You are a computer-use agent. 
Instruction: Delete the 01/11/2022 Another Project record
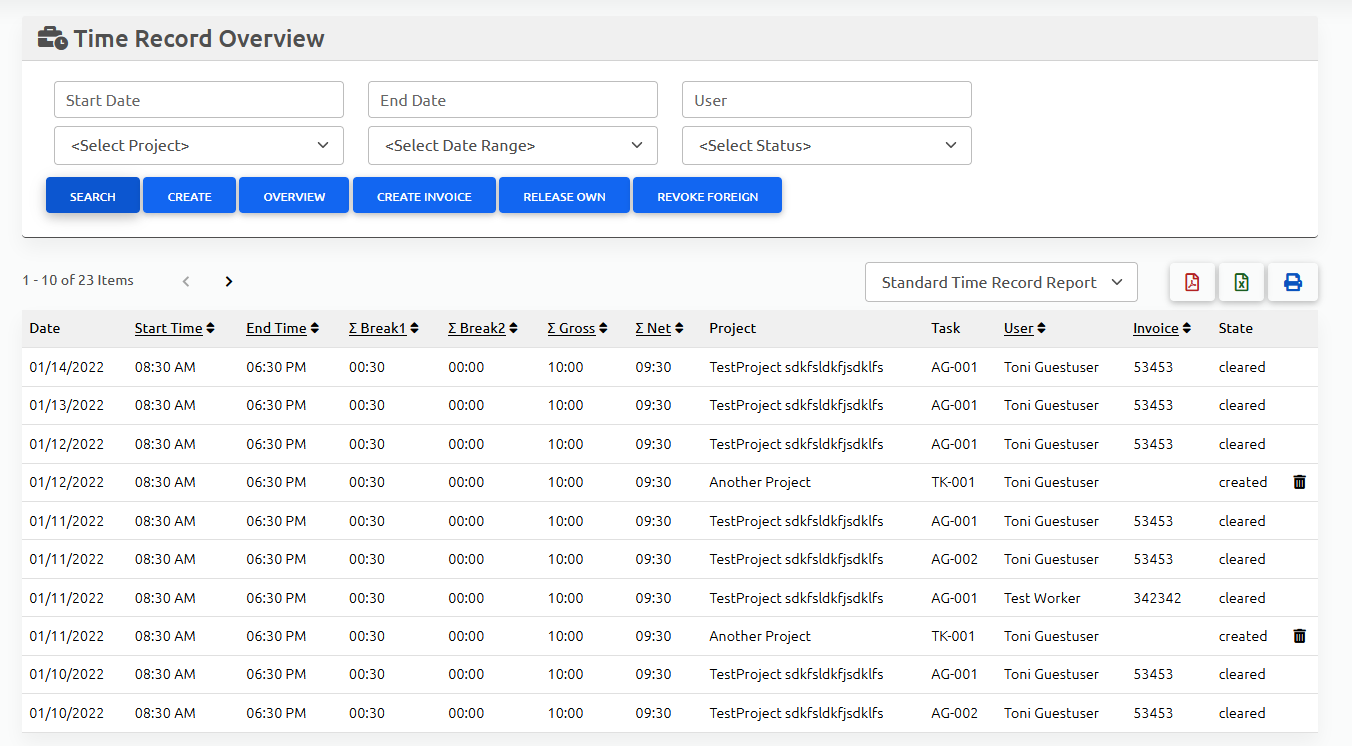(x=1299, y=636)
